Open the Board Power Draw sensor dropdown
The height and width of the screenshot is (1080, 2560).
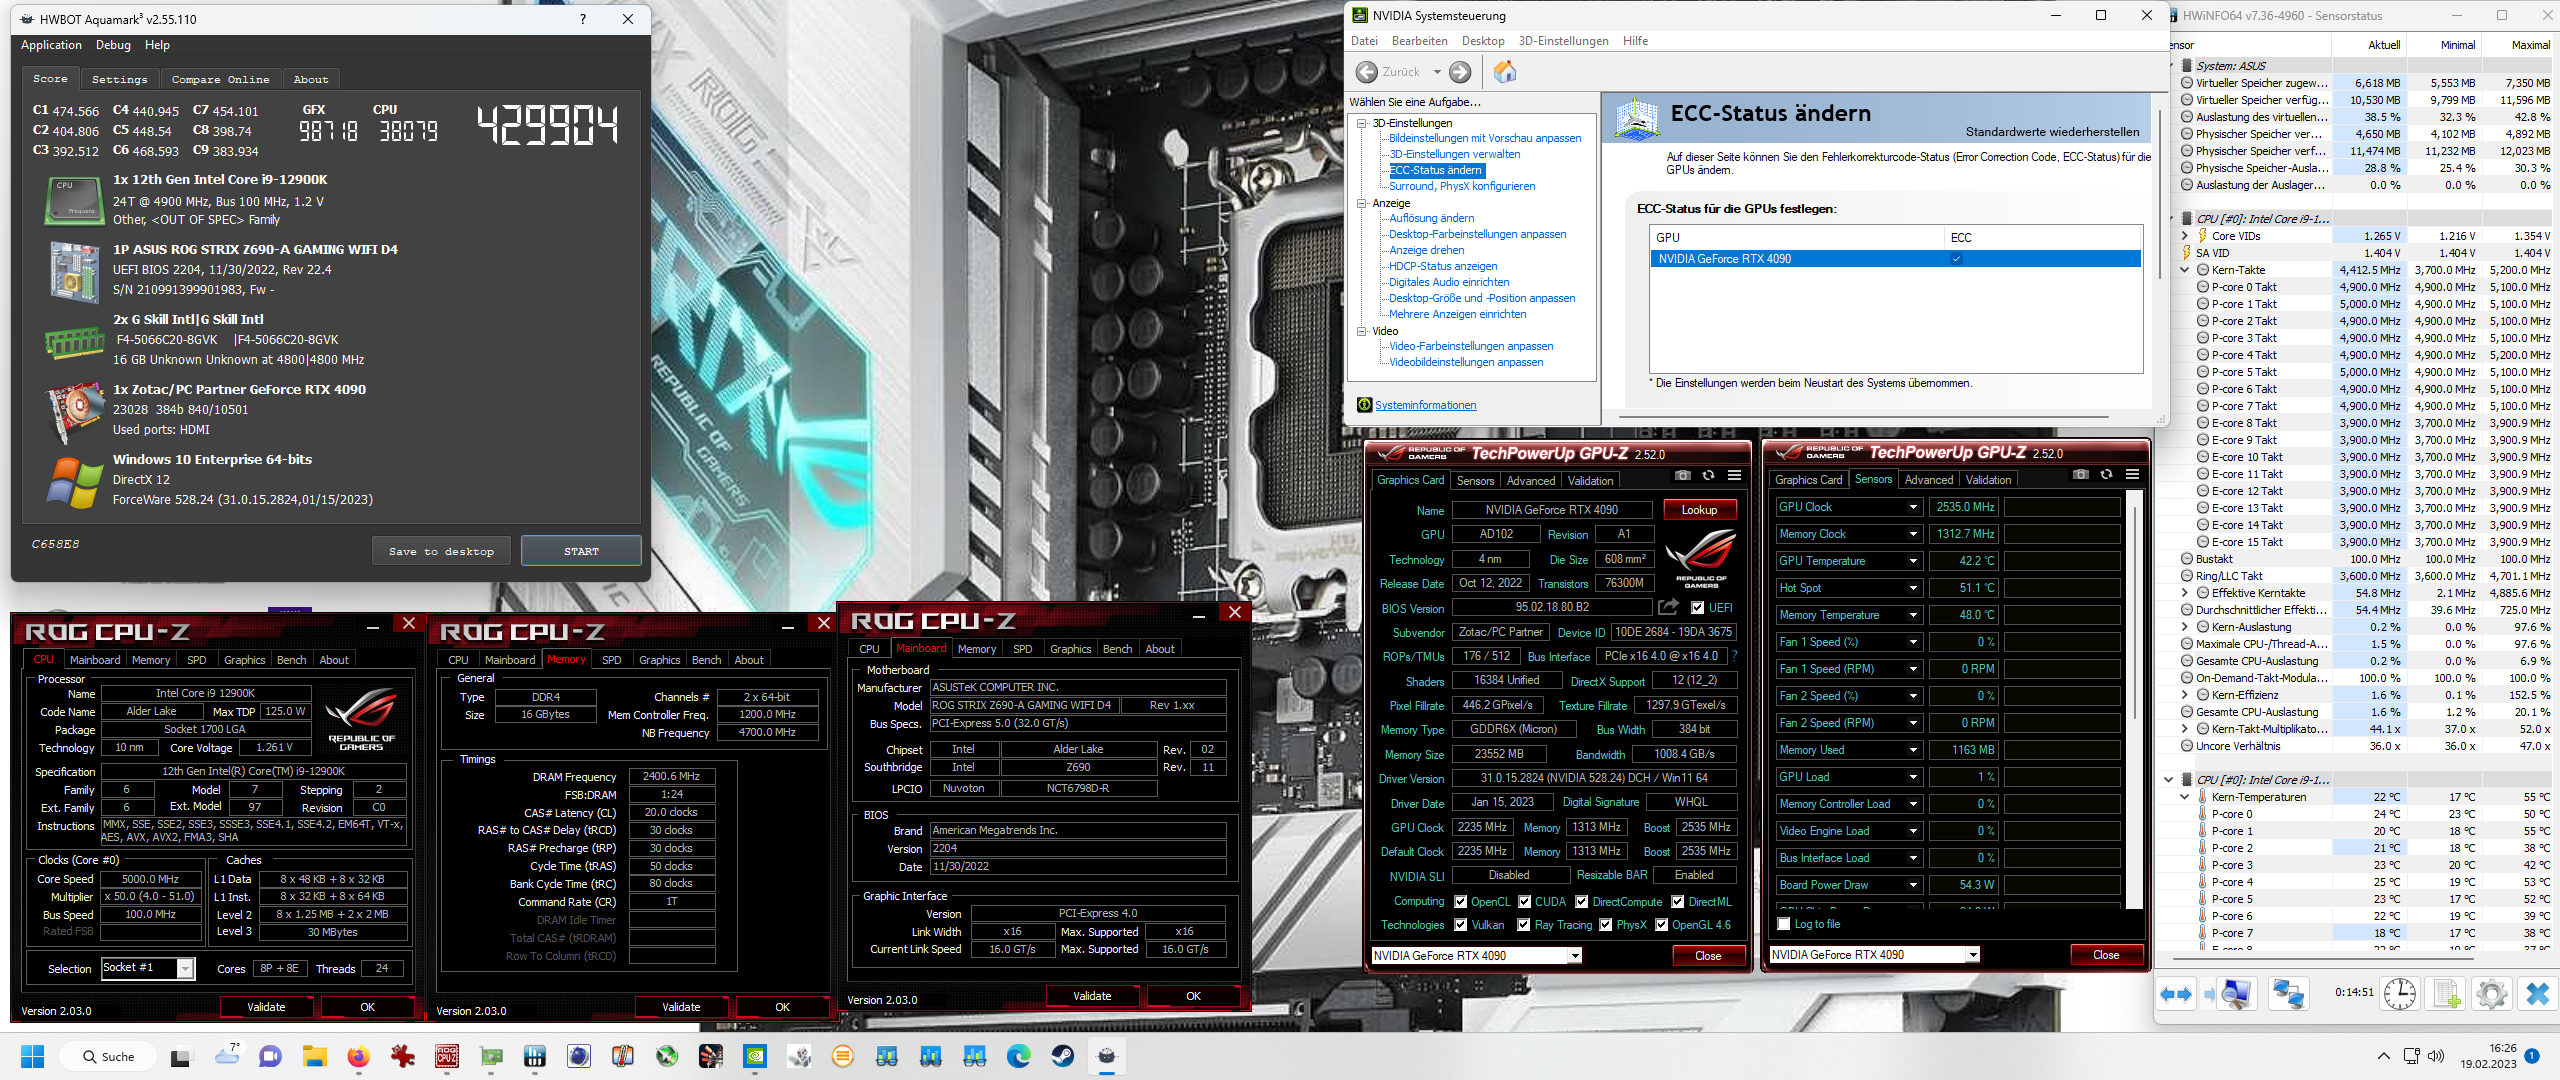tap(1913, 885)
